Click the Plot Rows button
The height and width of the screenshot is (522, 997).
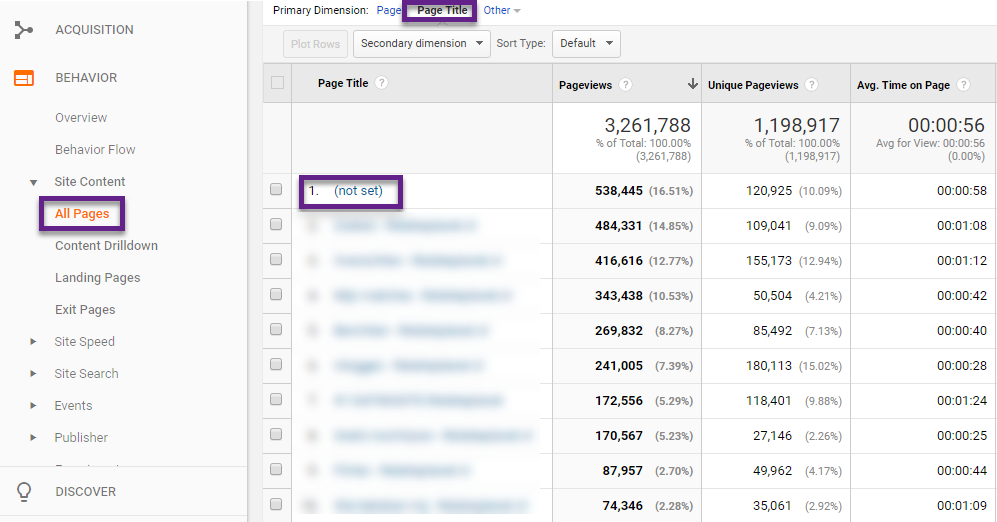(x=315, y=44)
